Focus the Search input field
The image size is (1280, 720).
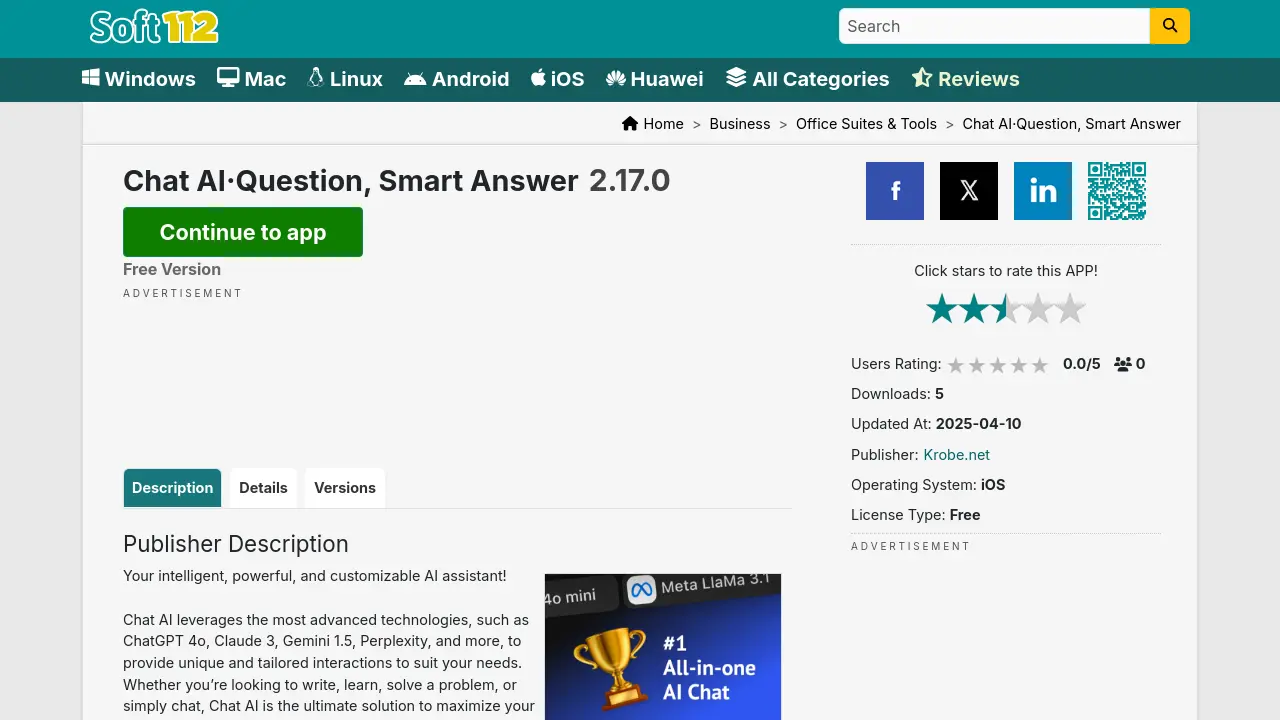(994, 26)
